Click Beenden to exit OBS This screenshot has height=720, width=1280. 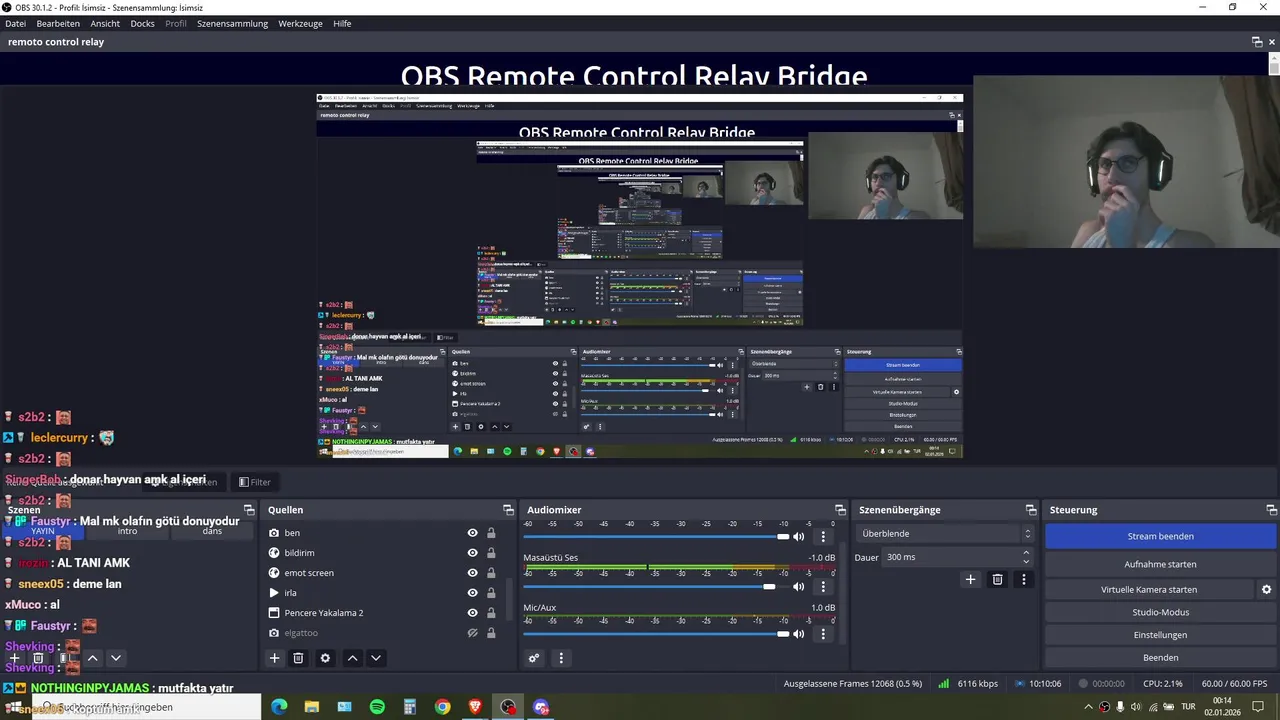pos(1161,658)
